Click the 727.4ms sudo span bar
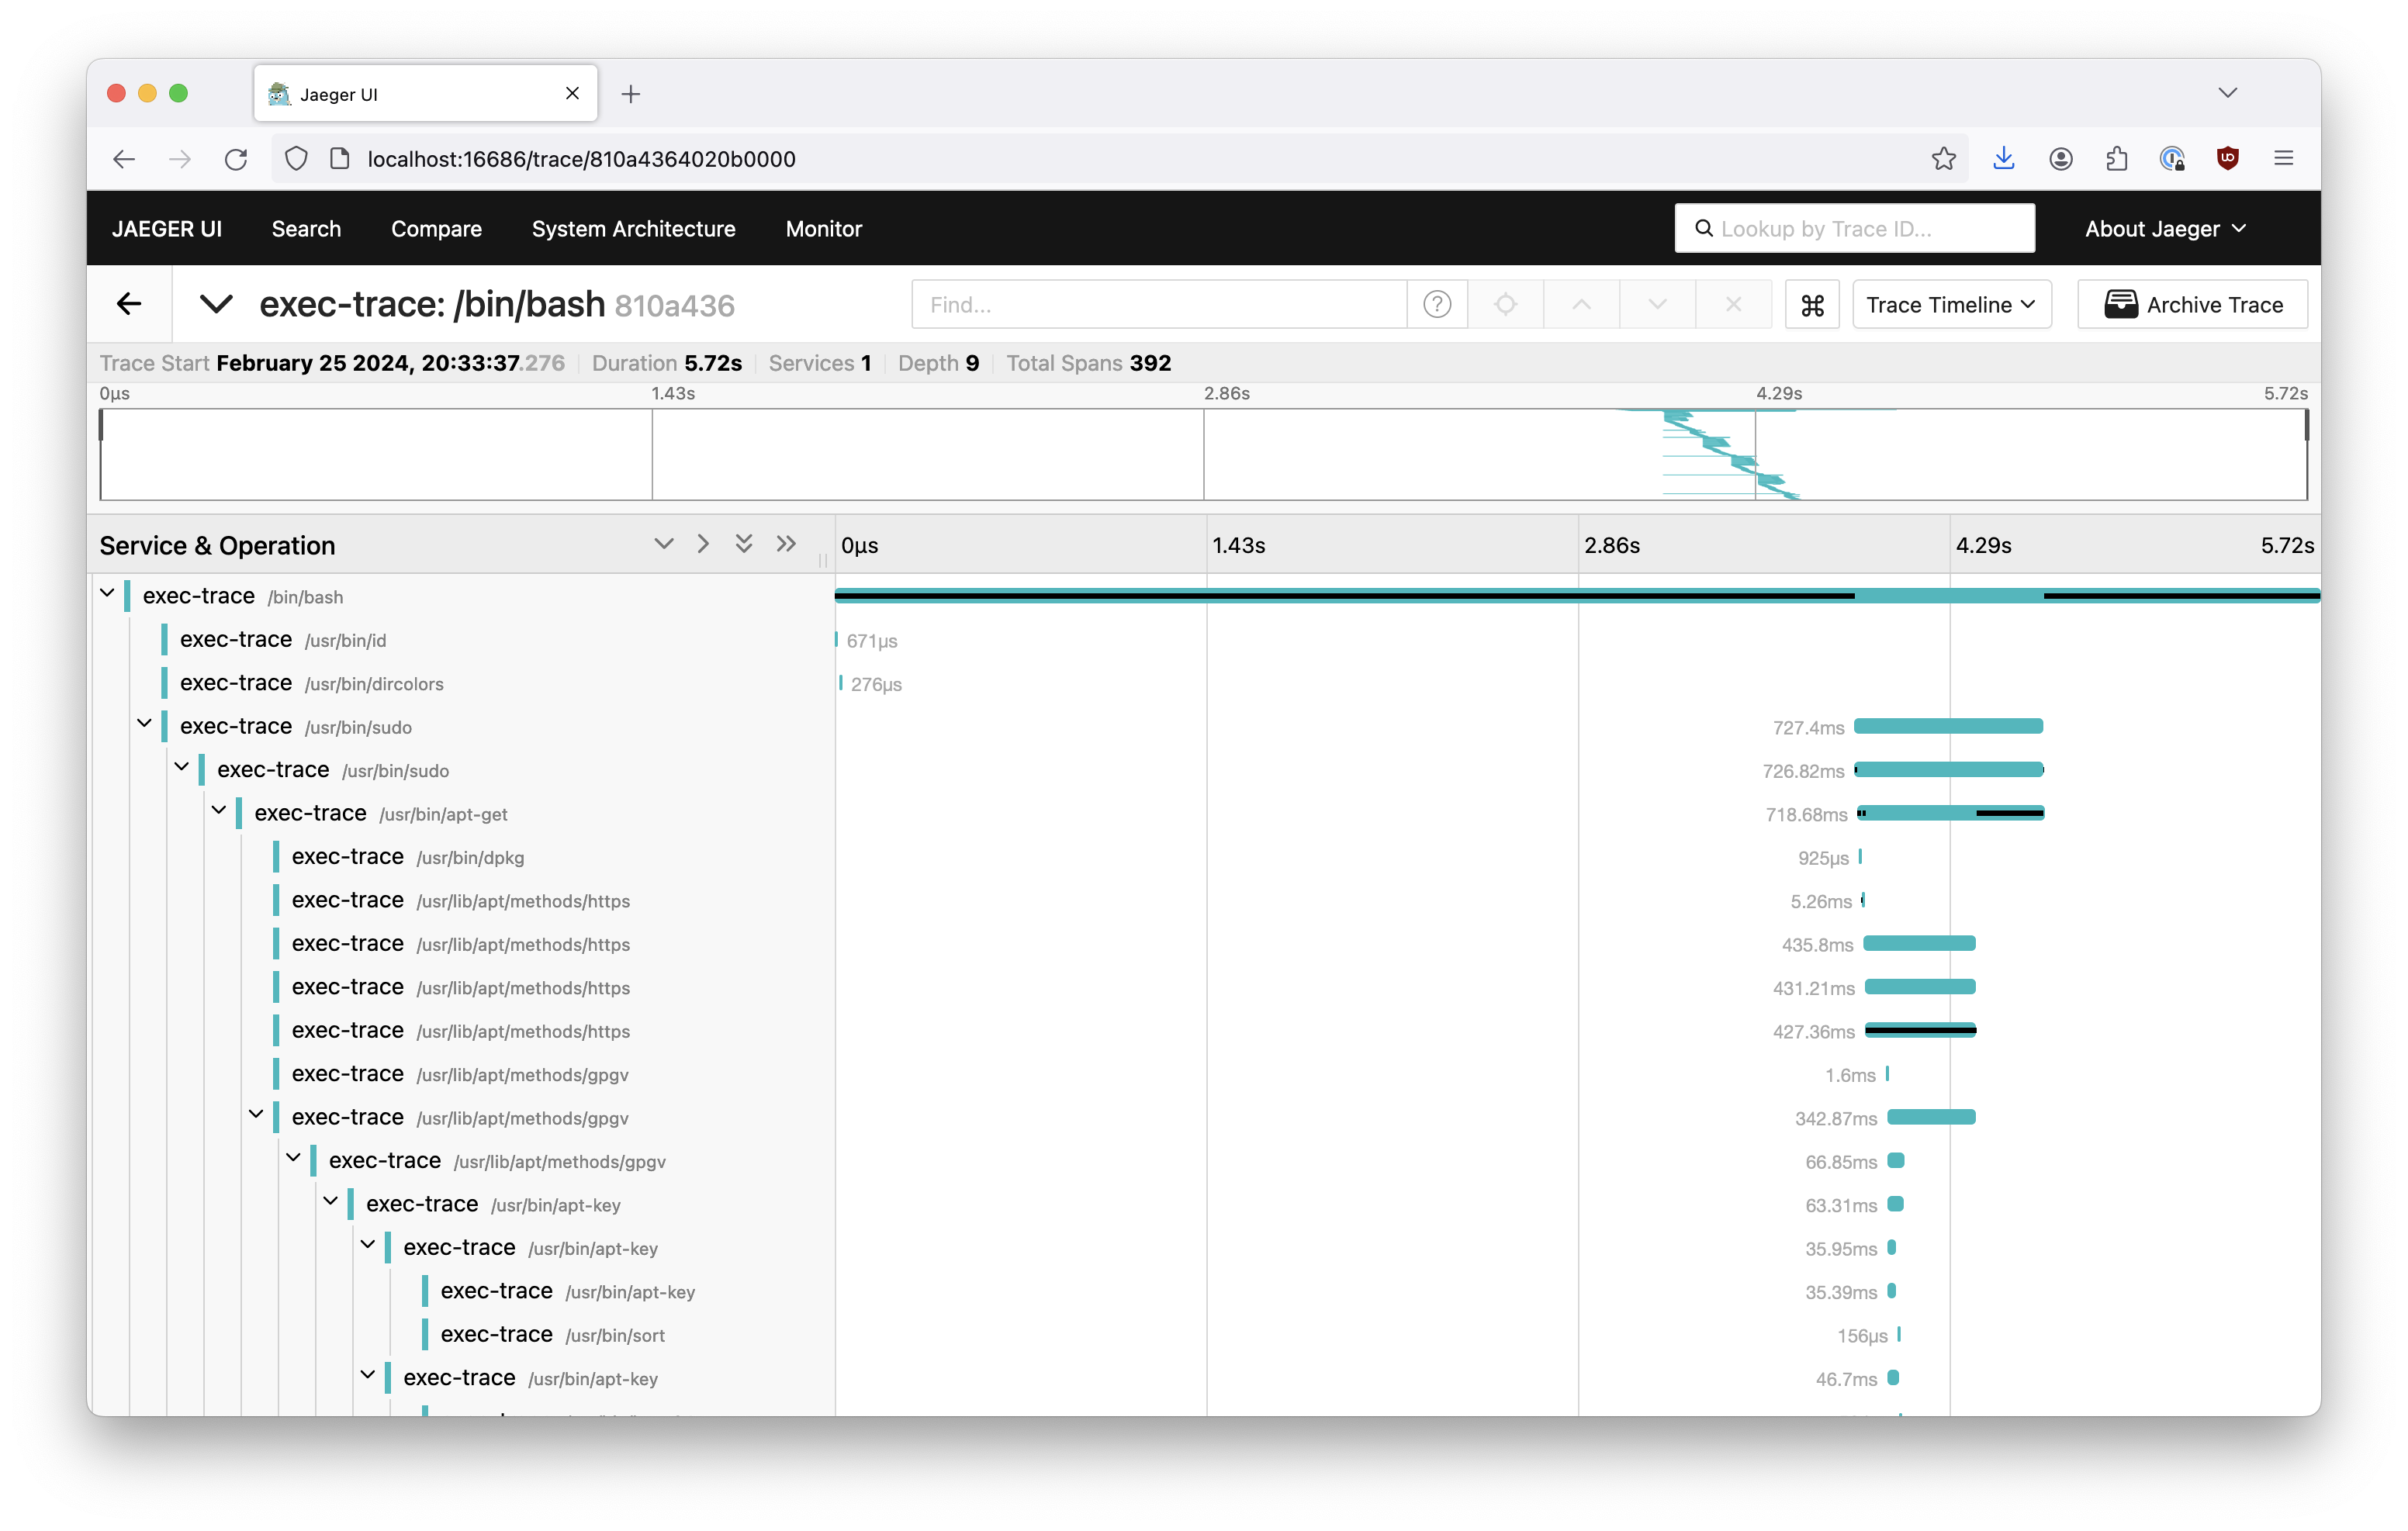The height and width of the screenshot is (1531, 2408). pos(1947,727)
